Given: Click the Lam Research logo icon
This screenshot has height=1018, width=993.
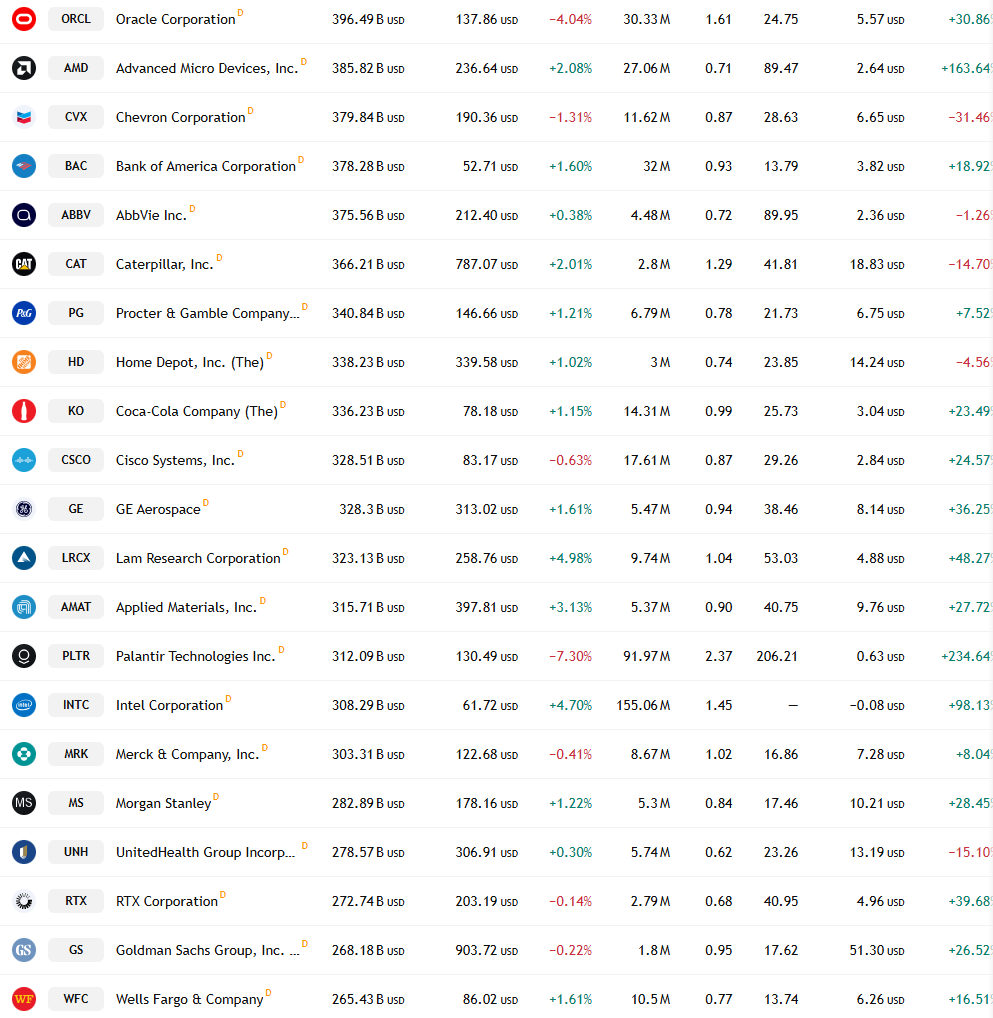Looking at the screenshot, I should tap(24, 558).
